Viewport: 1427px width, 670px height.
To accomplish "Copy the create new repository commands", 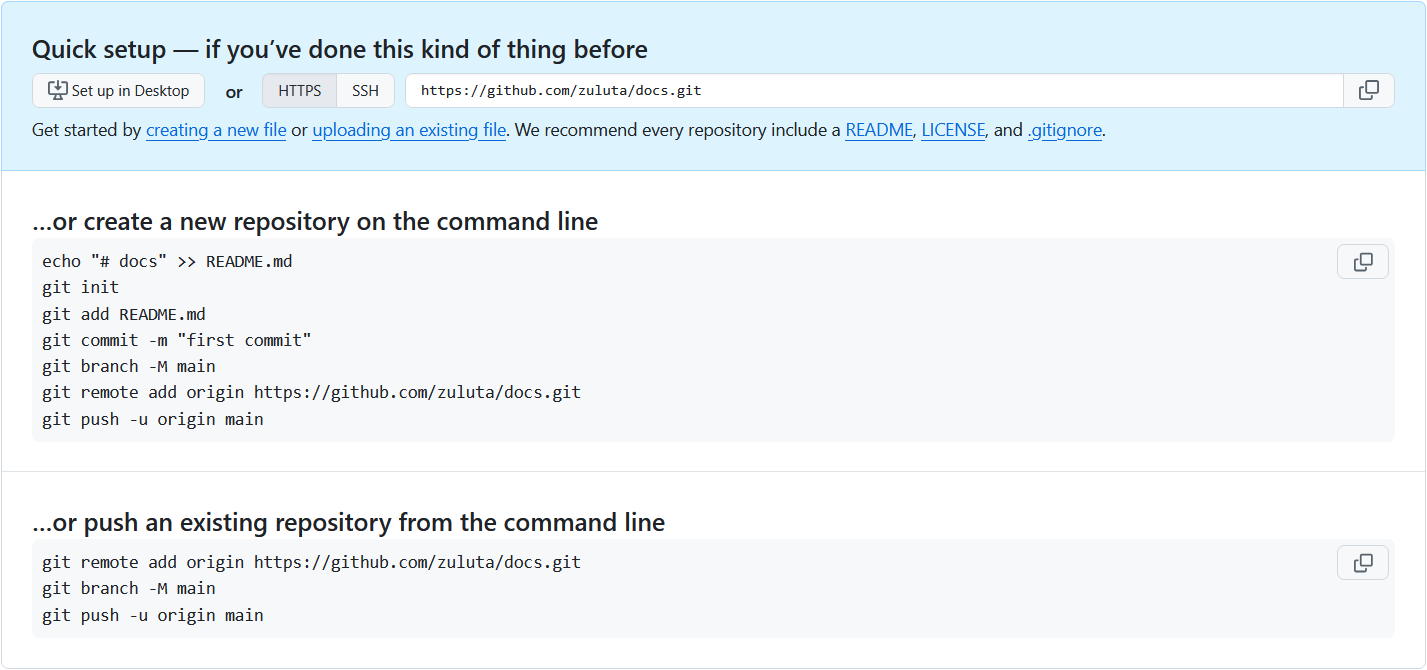I will click(x=1362, y=262).
